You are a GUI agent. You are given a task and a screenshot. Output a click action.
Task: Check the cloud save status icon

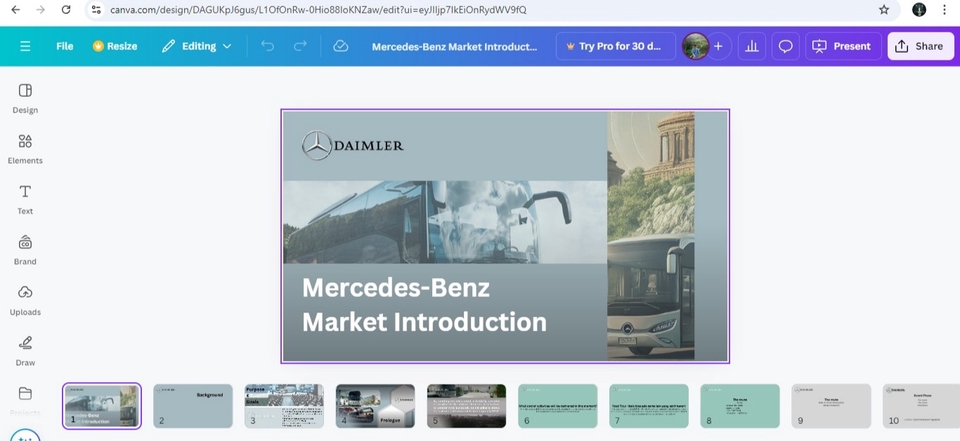pyautogui.click(x=340, y=46)
